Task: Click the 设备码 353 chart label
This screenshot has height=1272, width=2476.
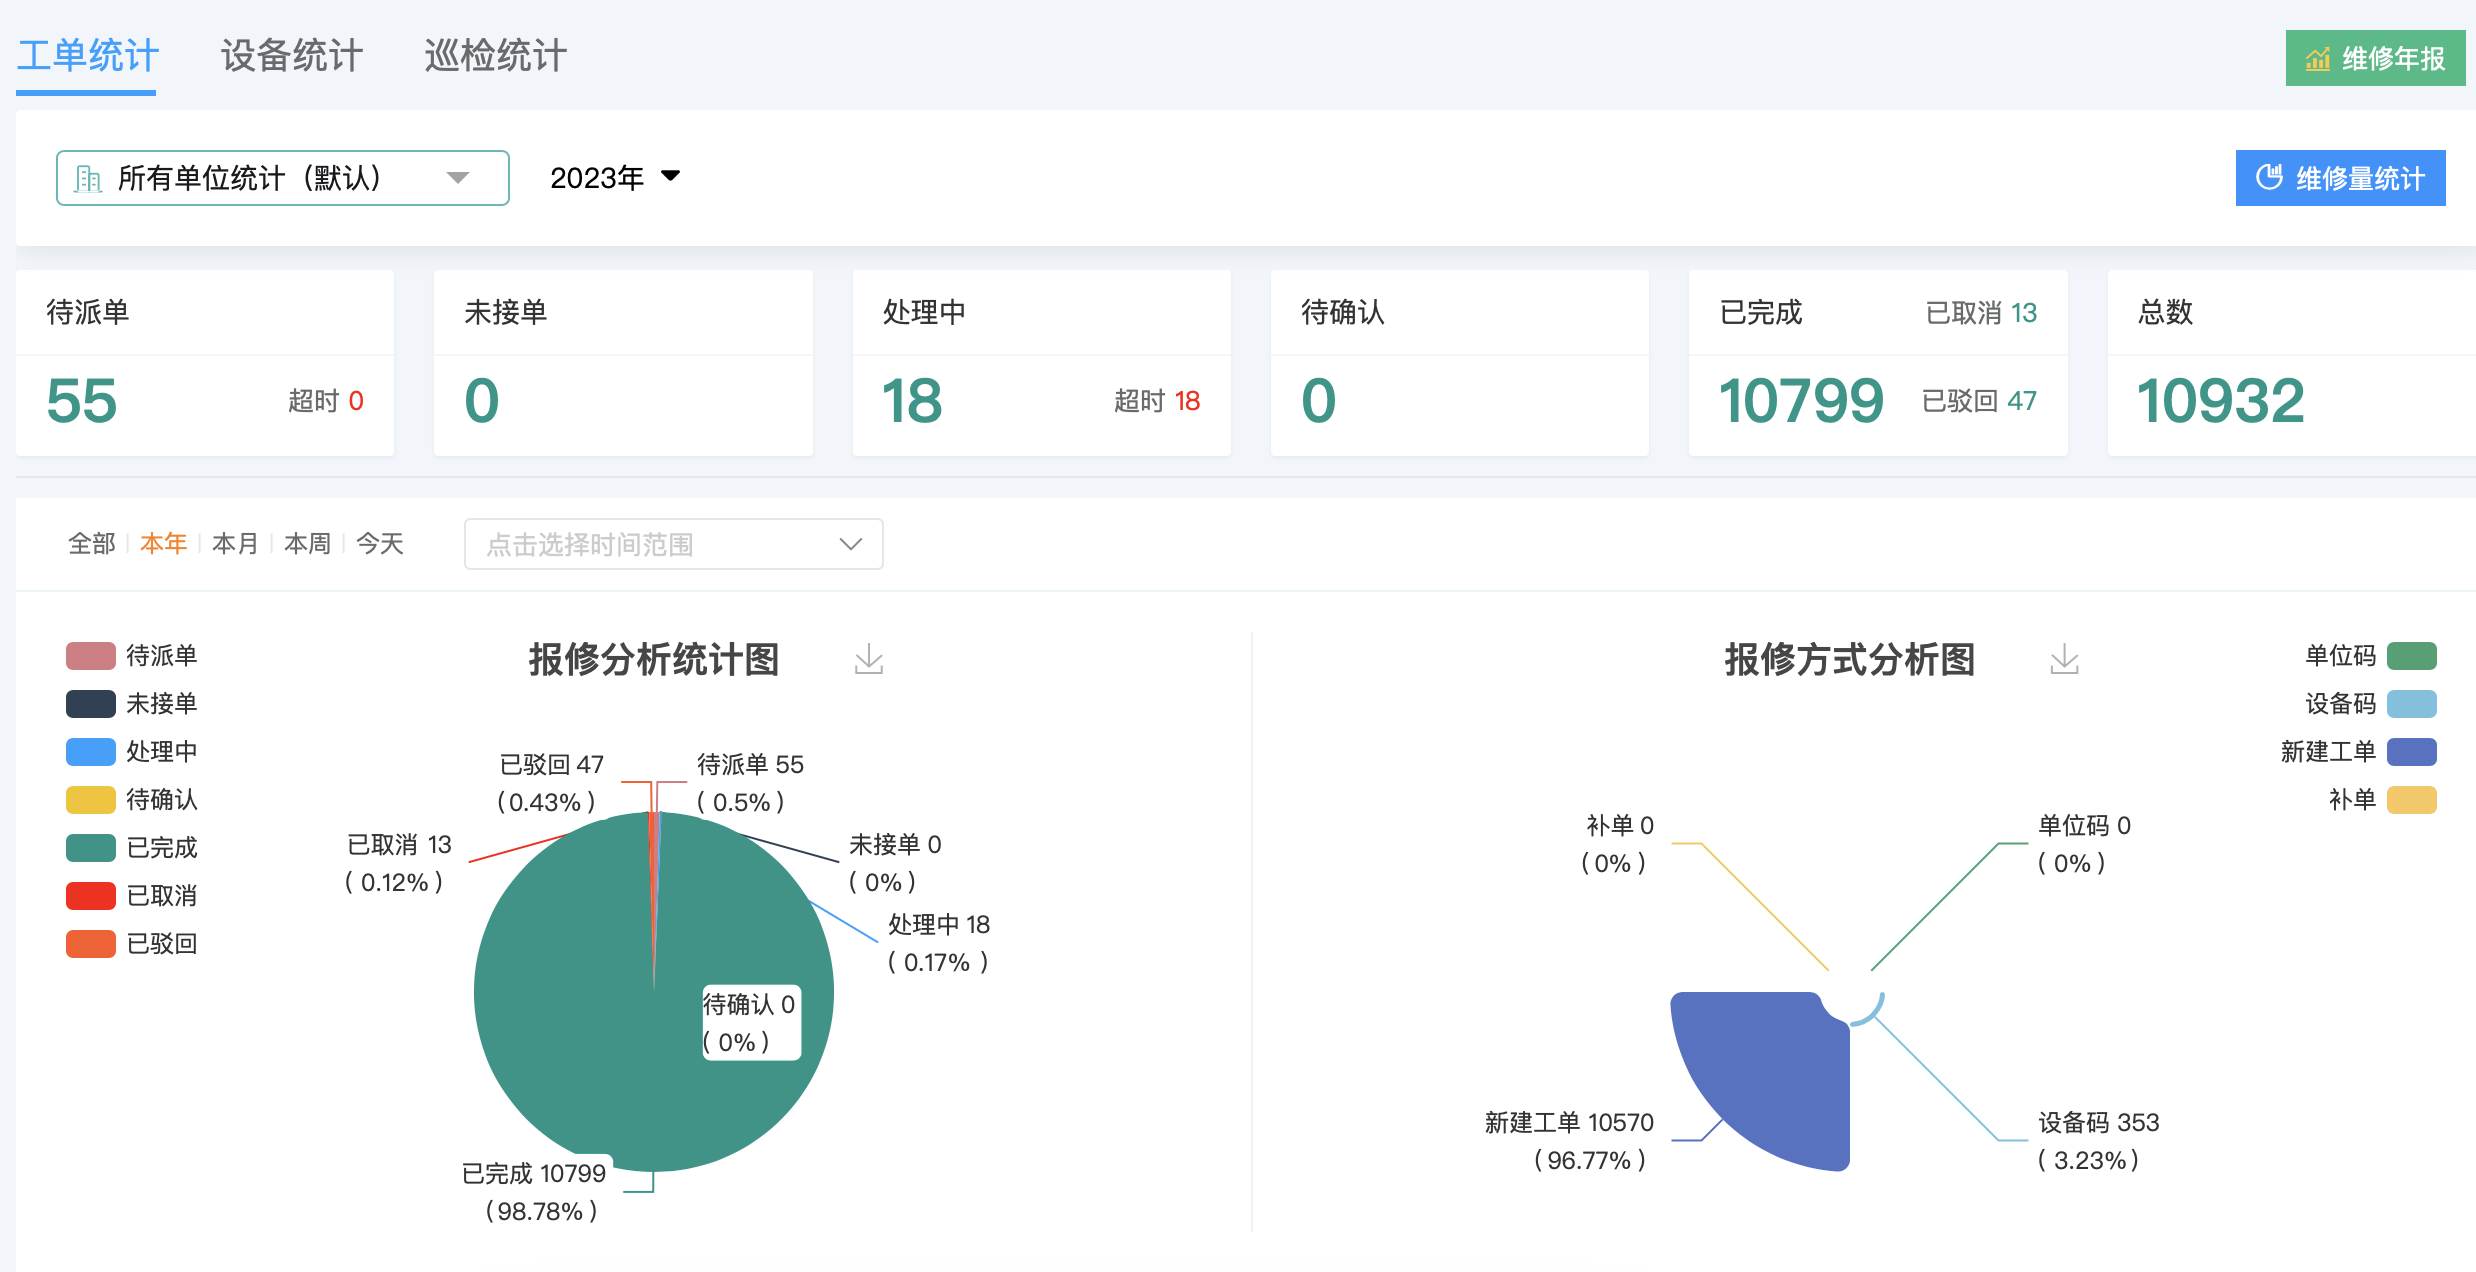Action: (2098, 1141)
